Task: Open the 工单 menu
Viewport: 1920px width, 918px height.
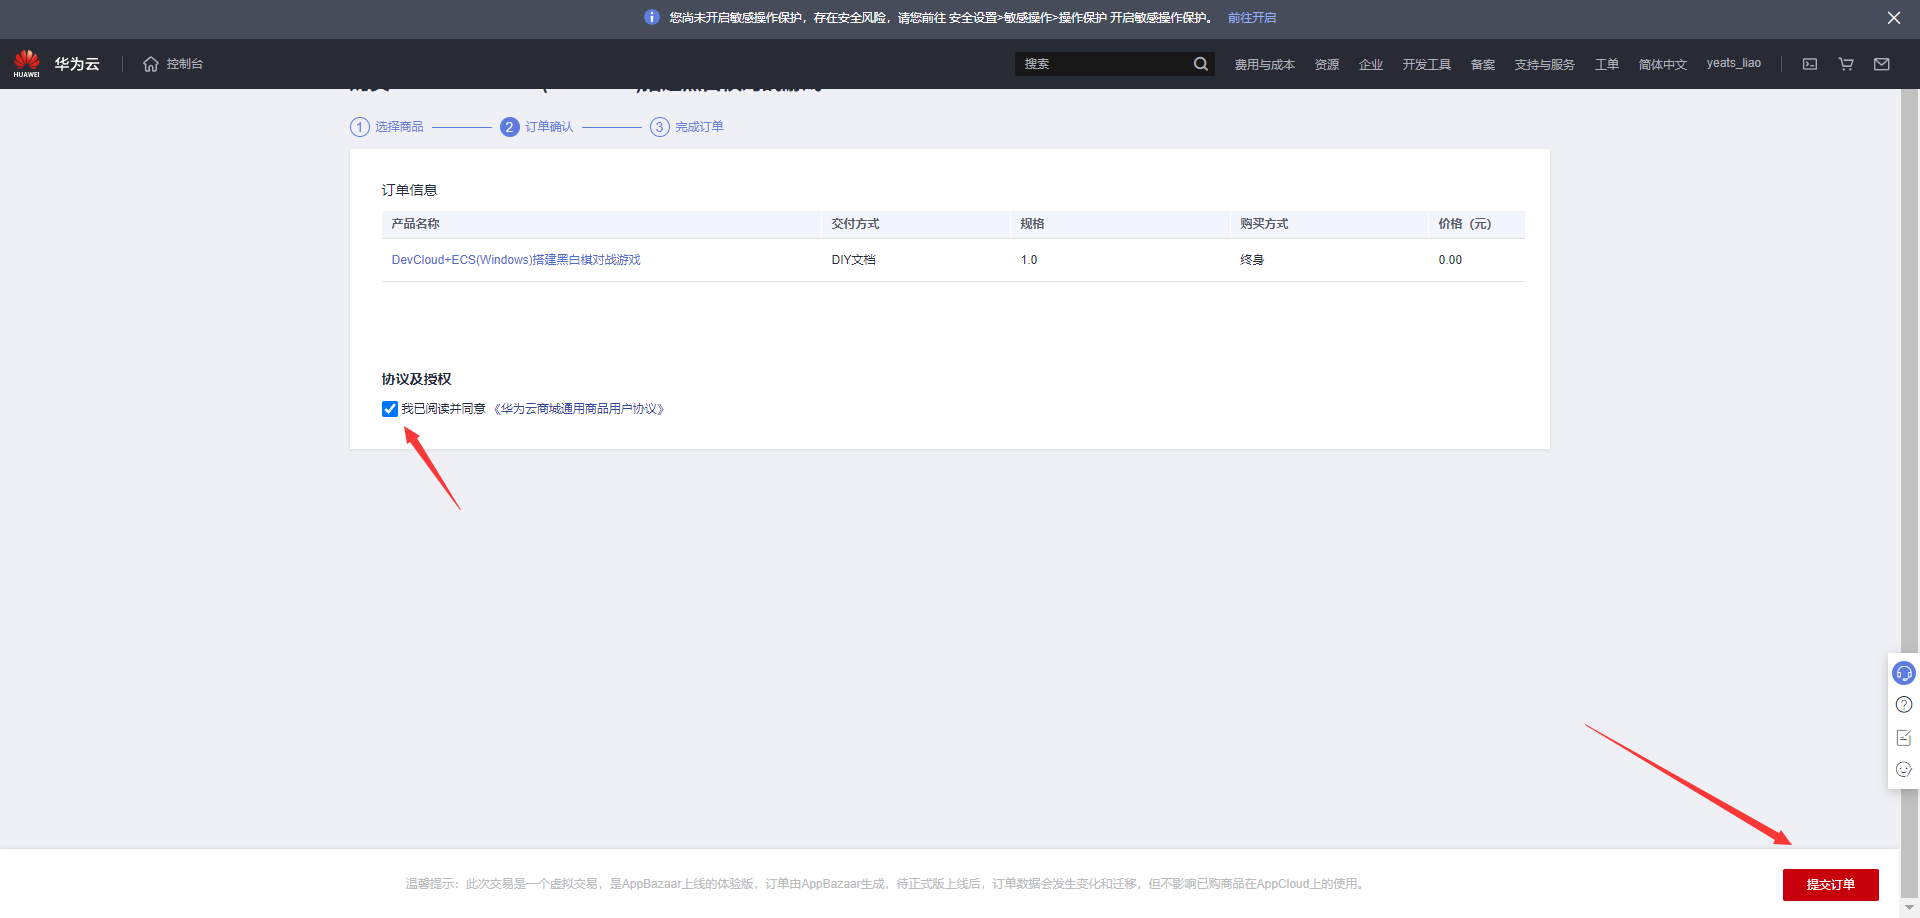Action: [x=1607, y=64]
